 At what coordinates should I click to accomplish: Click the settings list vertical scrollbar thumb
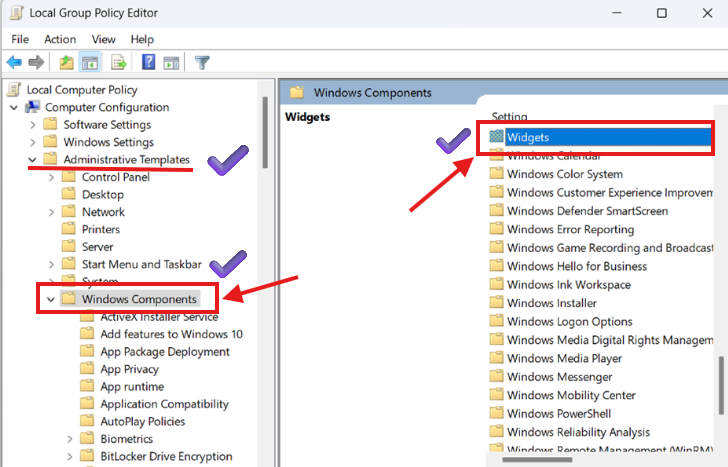721,385
